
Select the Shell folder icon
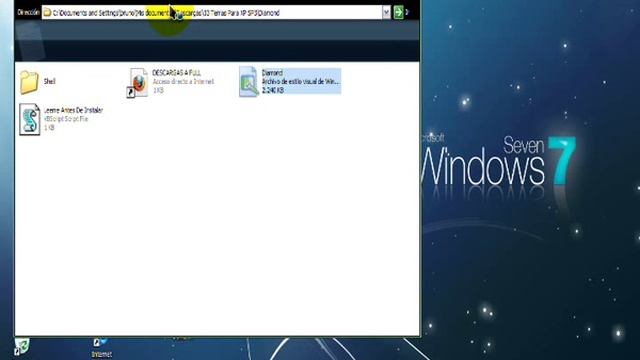pyautogui.click(x=29, y=82)
